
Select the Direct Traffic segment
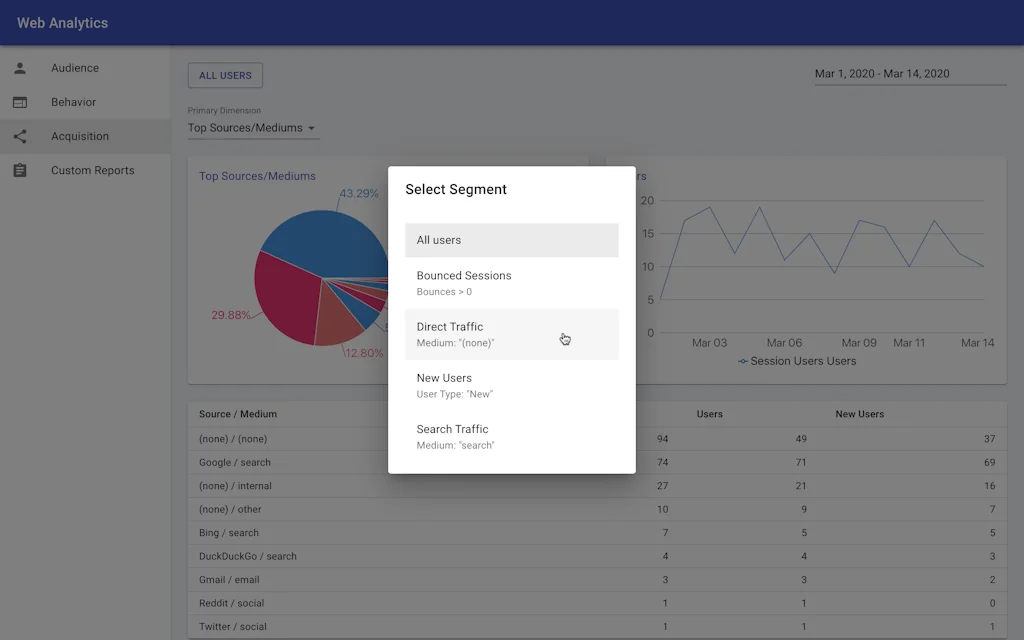[511, 332]
